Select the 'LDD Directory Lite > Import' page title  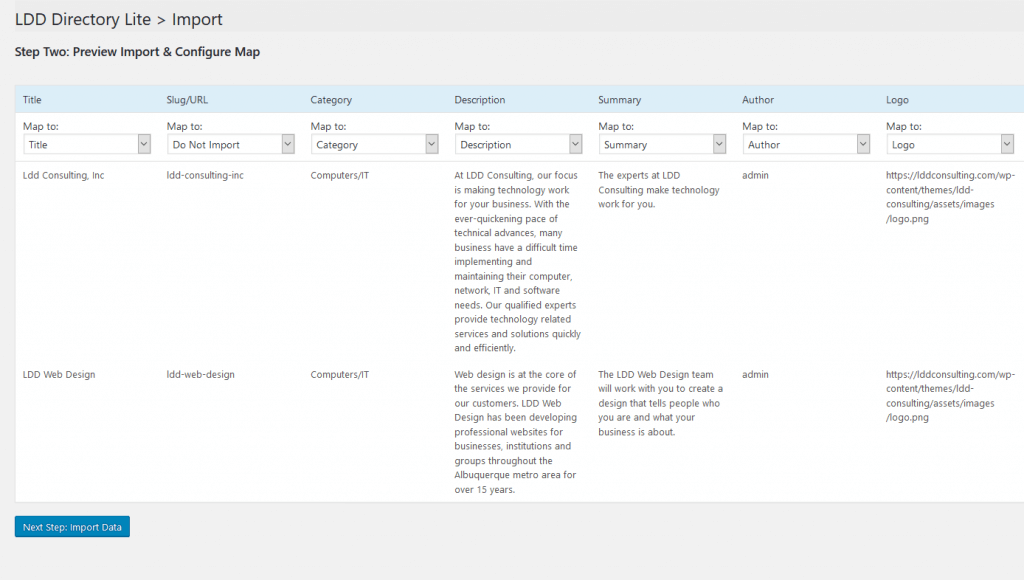click(x=118, y=20)
